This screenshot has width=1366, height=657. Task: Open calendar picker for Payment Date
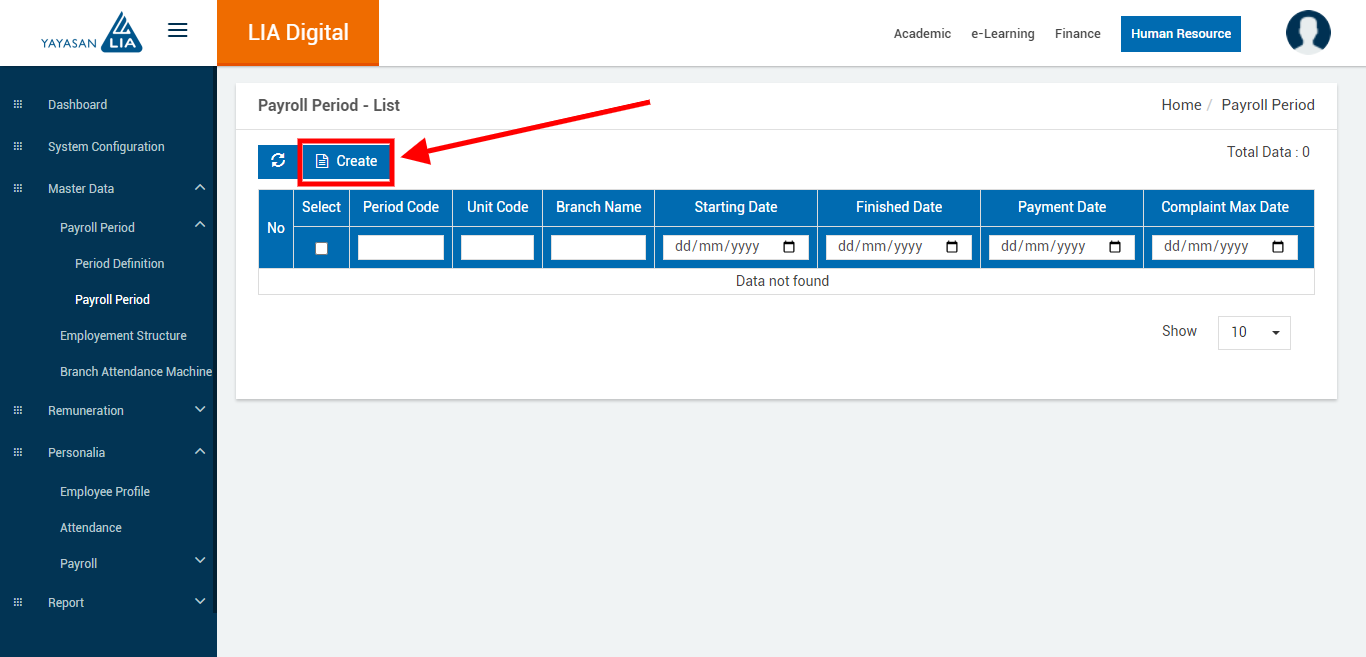[x=1115, y=247]
